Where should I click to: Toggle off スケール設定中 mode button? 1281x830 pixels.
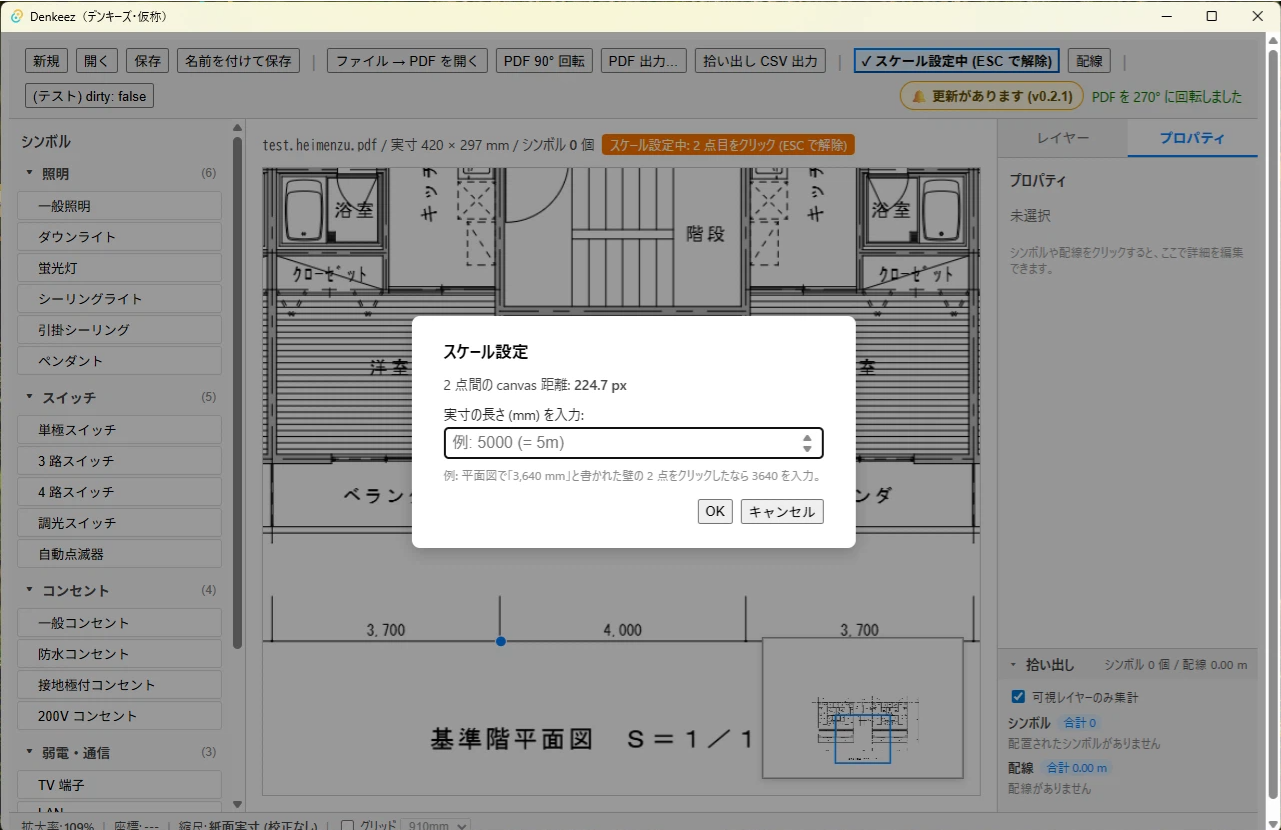(957, 61)
